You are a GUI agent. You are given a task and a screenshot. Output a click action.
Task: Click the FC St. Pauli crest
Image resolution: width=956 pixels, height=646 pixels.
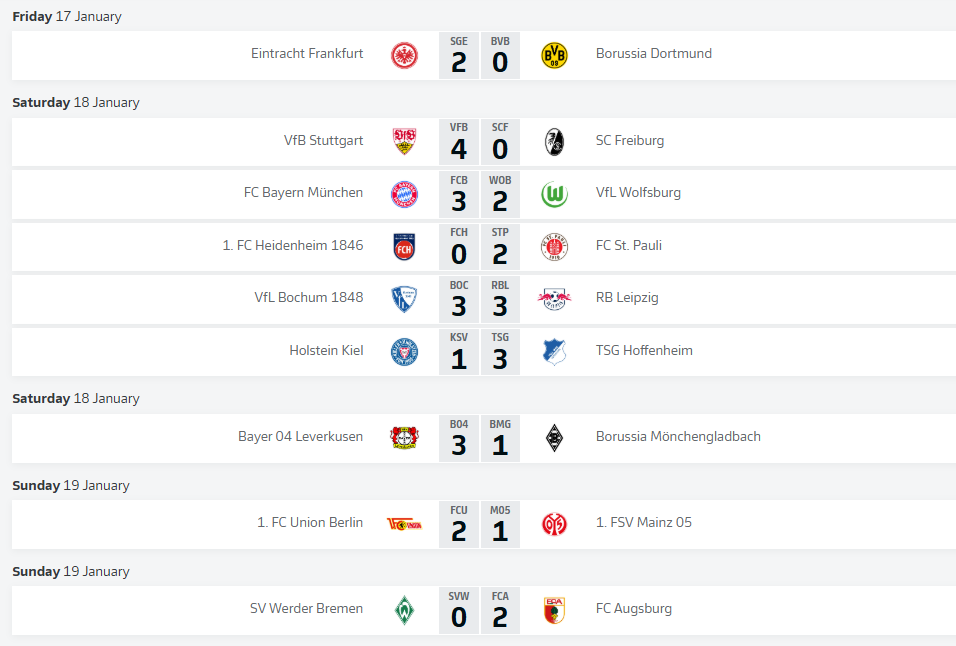(553, 246)
